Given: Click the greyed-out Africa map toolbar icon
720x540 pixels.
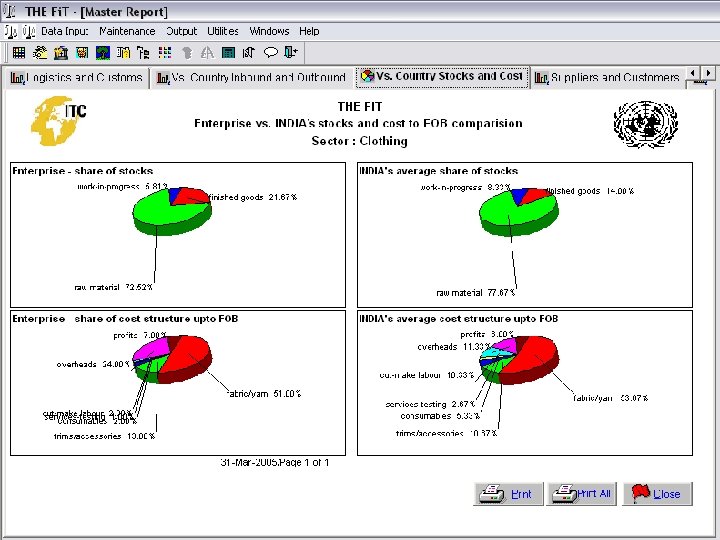Looking at the screenshot, I should 186,53.
